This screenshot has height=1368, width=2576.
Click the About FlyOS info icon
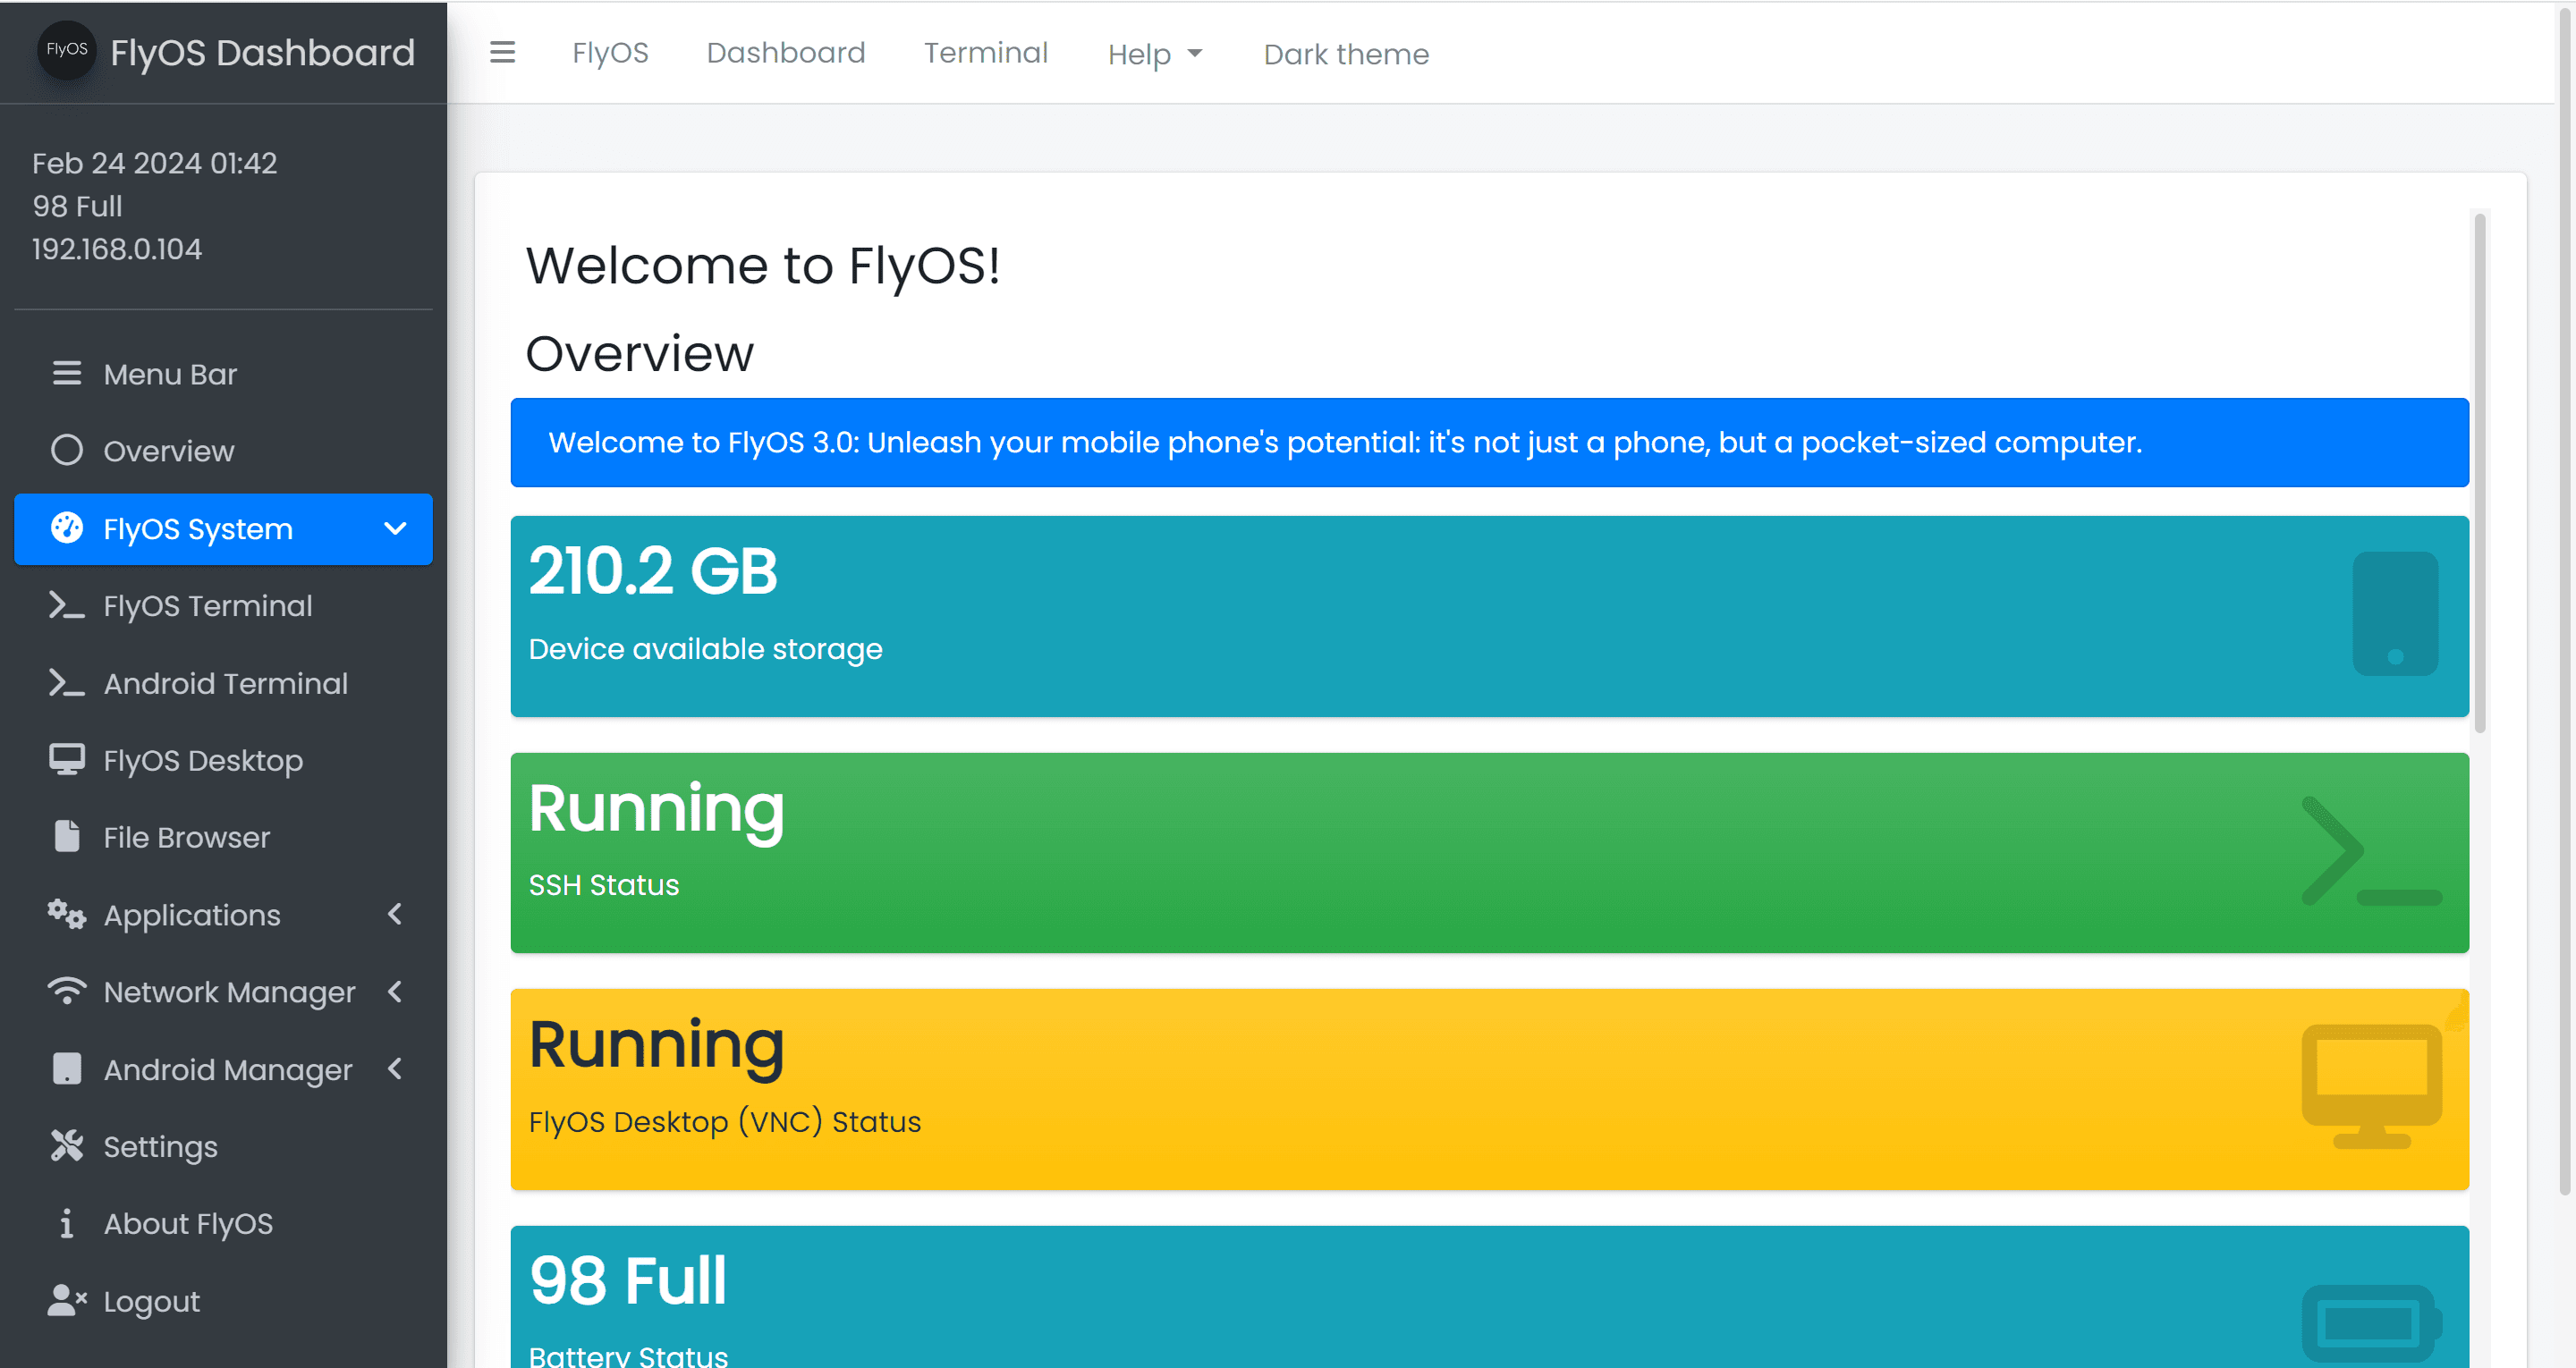point(67,1223)
